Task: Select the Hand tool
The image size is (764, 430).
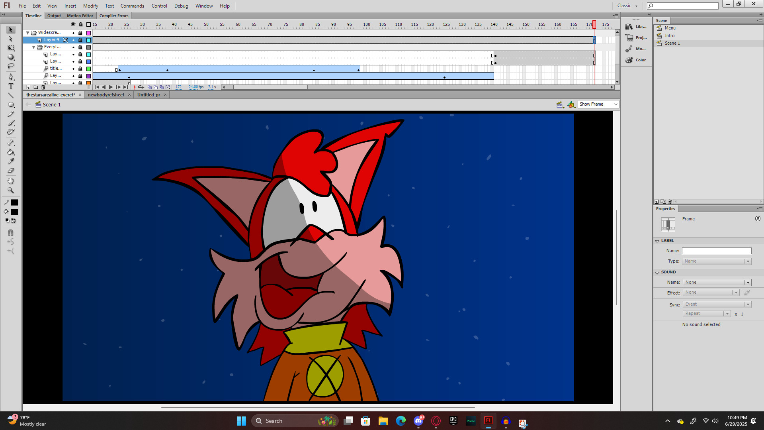Action: 10,181
